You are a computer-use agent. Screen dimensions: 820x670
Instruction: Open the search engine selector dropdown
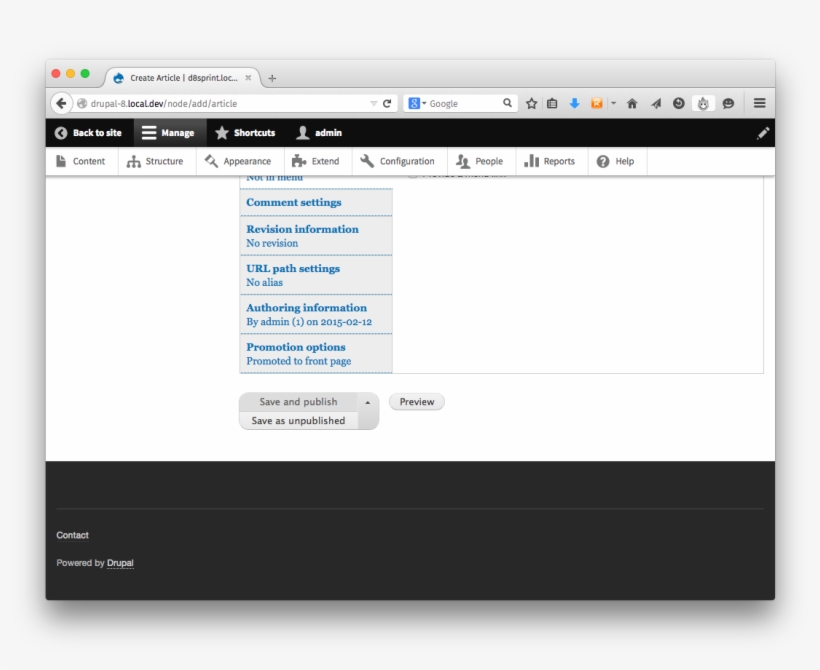coord(417,103)
